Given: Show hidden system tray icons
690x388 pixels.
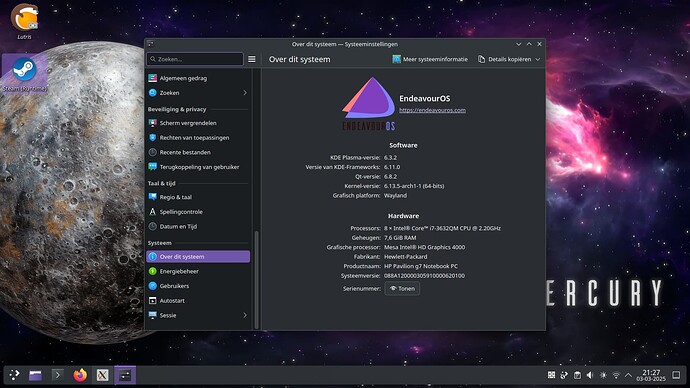Looking at the screenshot, I should [628, 375].
